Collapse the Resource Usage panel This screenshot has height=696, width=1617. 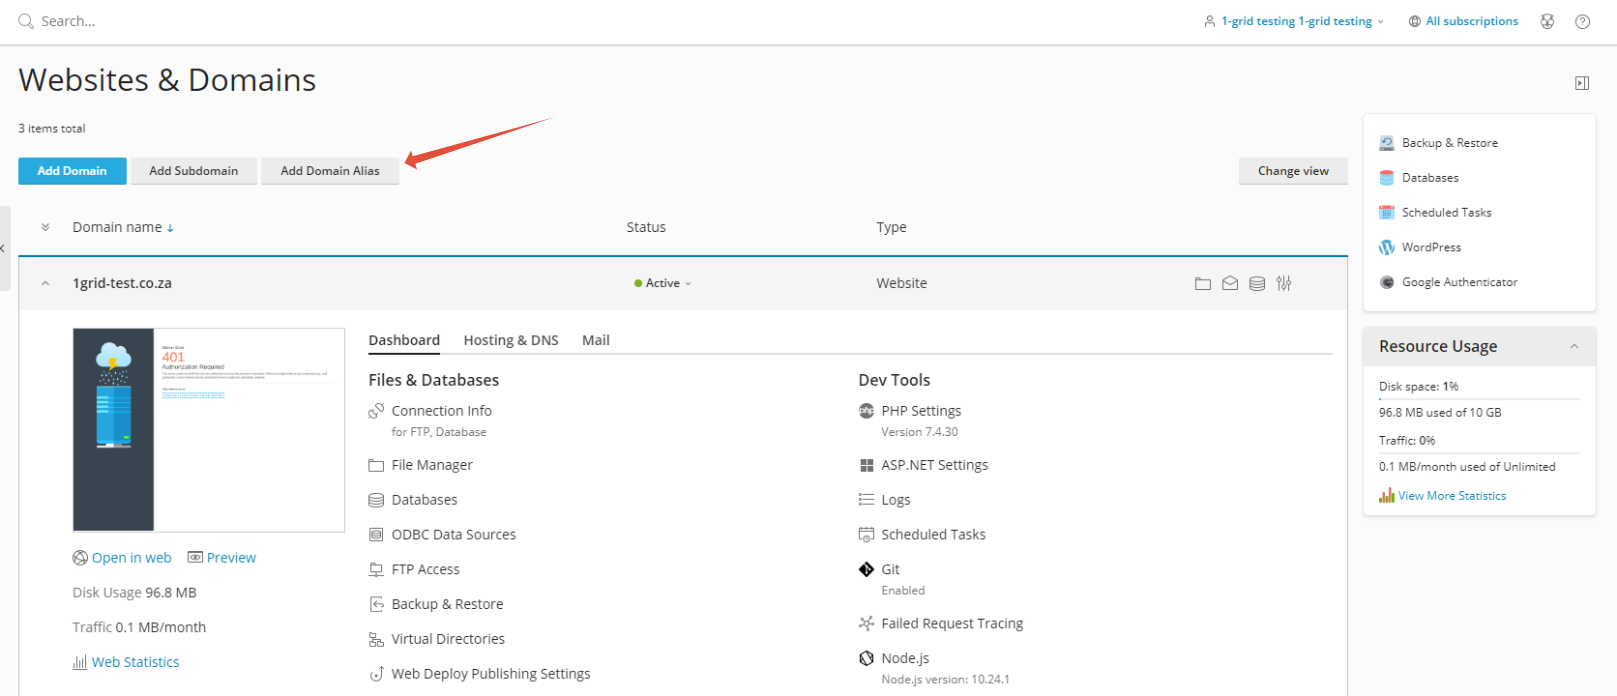1574,346
